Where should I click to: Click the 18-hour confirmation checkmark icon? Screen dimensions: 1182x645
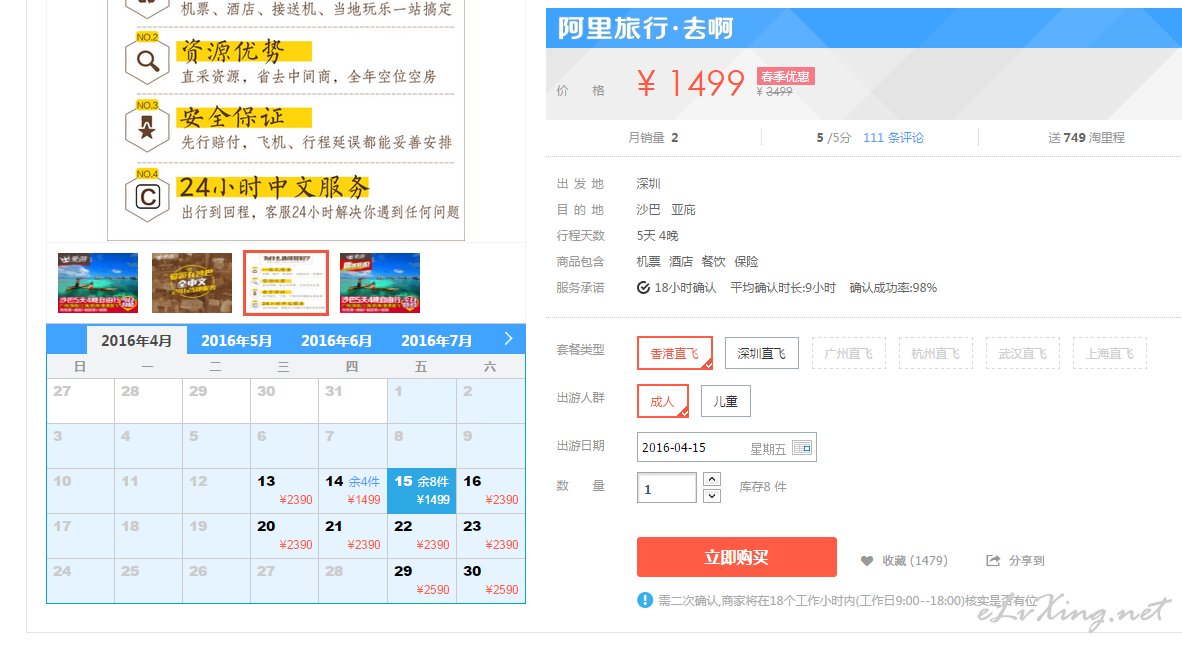coord(643,288)
